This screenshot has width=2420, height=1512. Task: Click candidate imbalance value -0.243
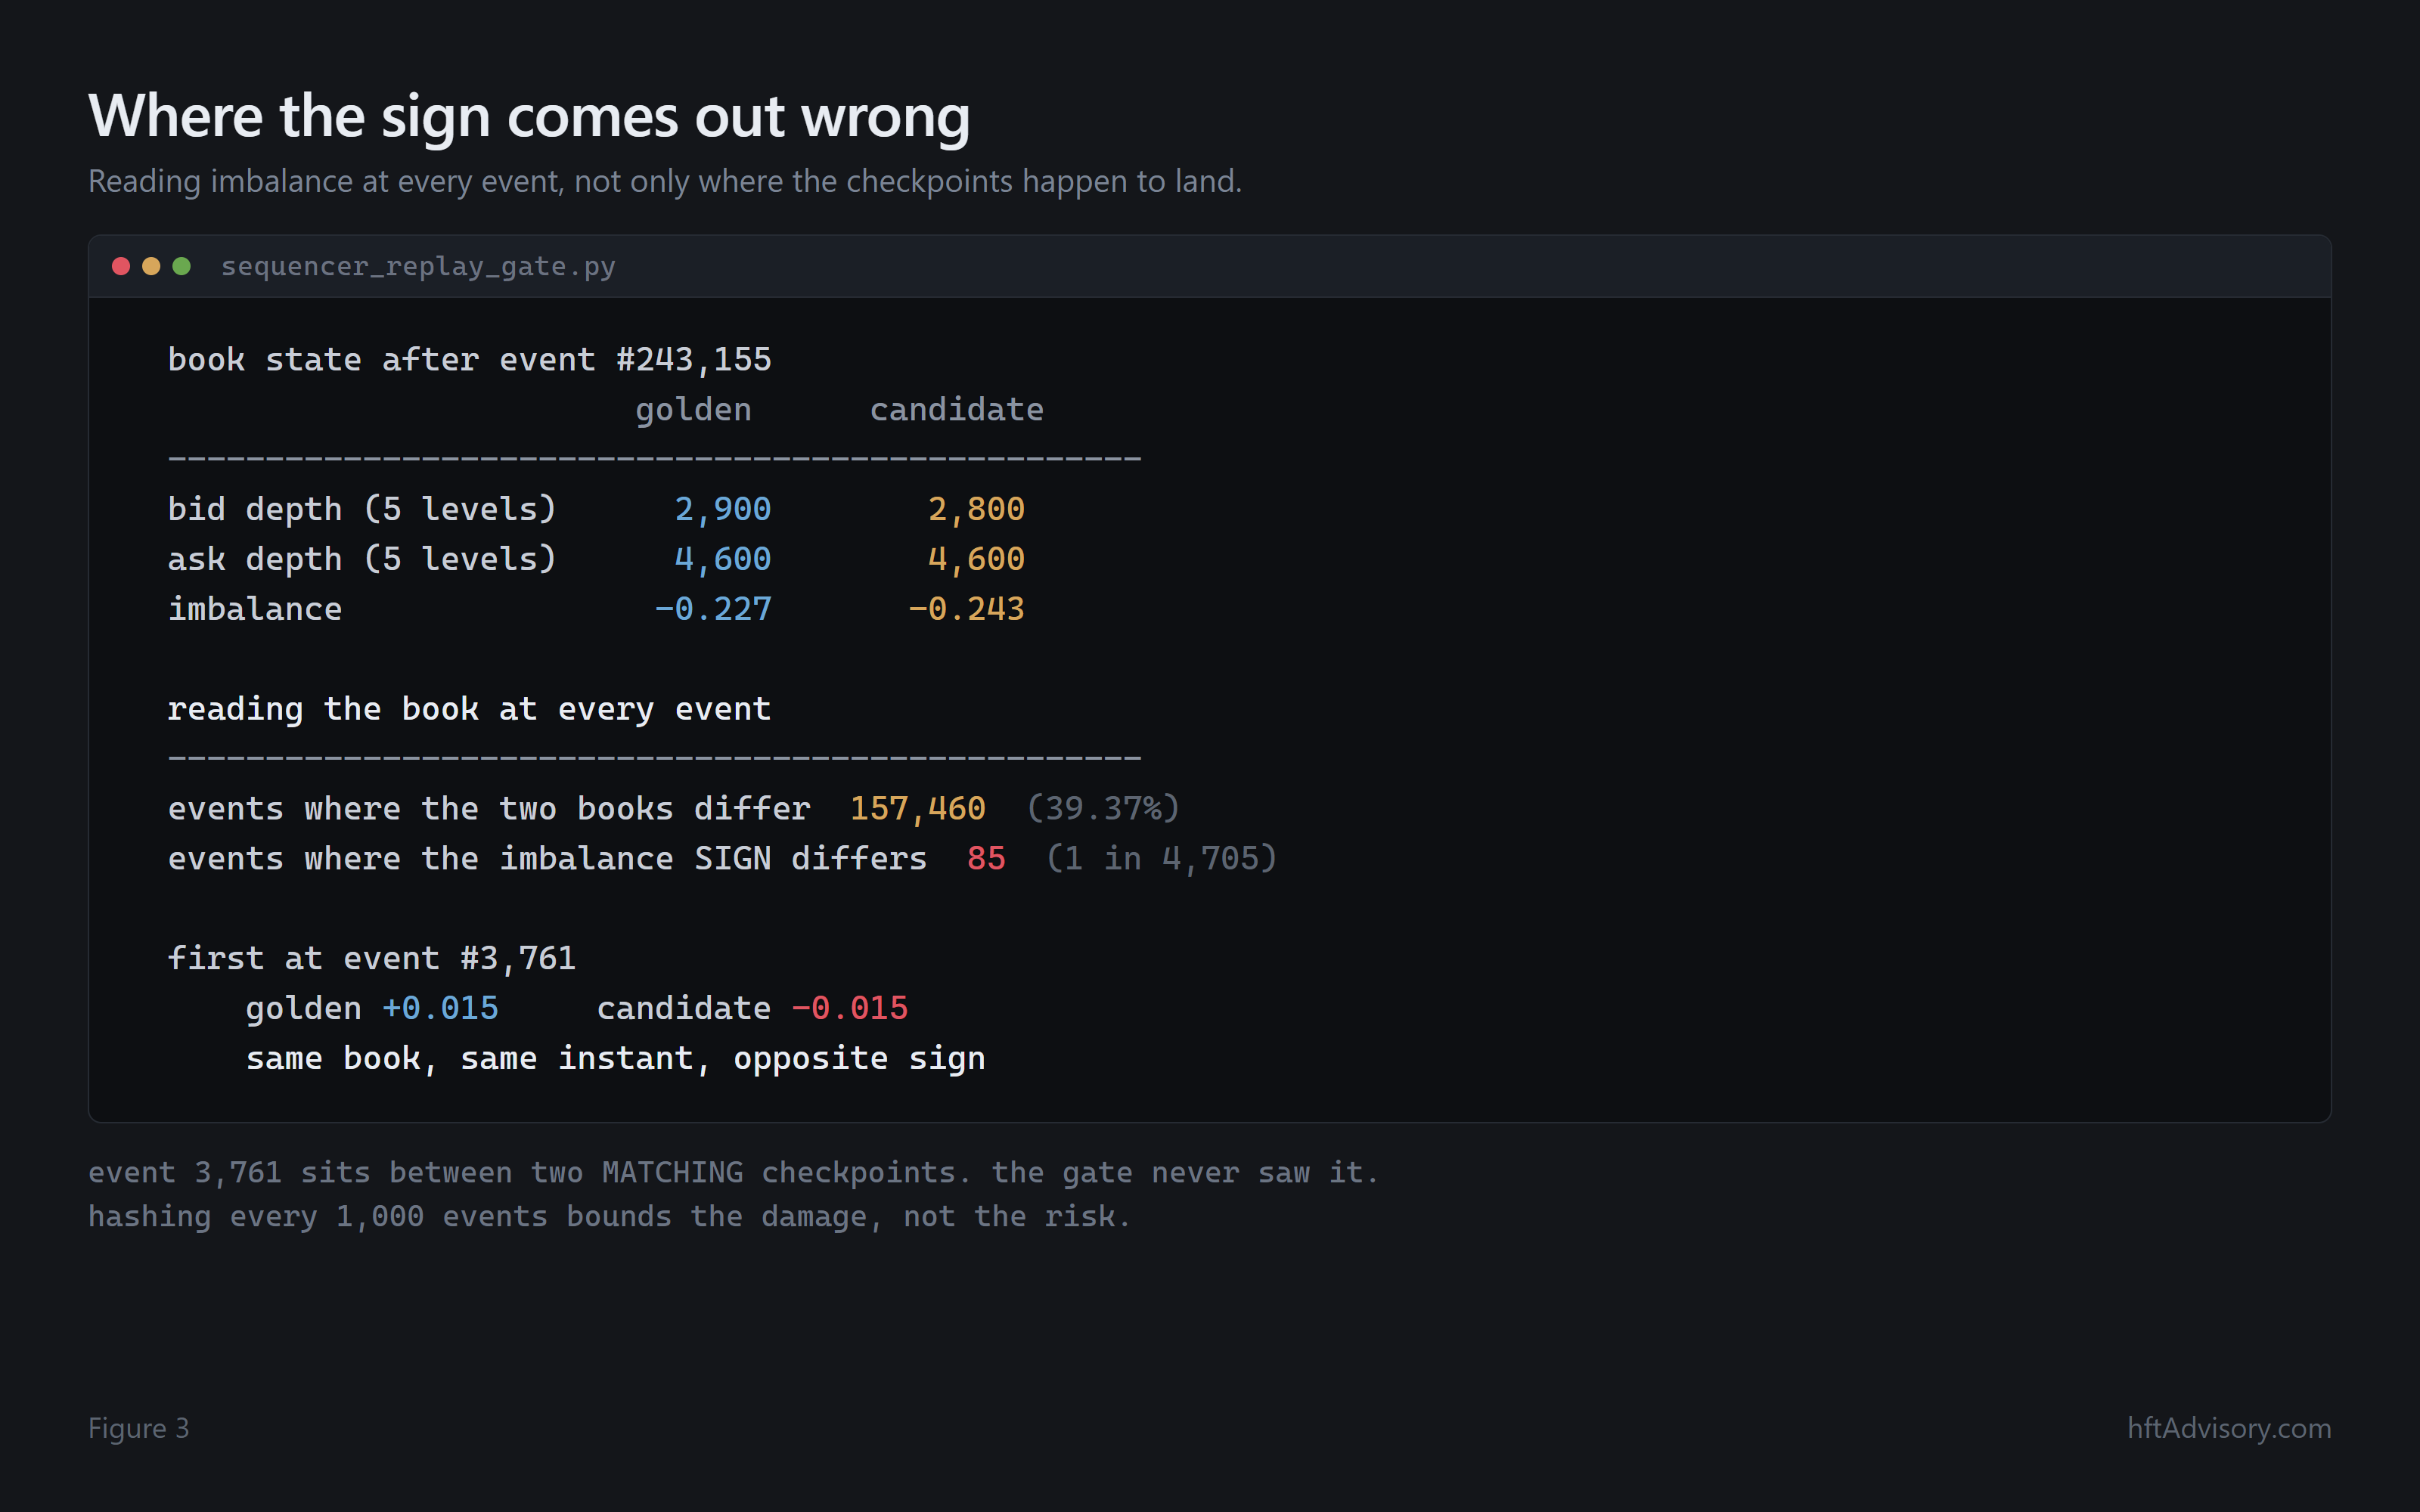(966, 609)
